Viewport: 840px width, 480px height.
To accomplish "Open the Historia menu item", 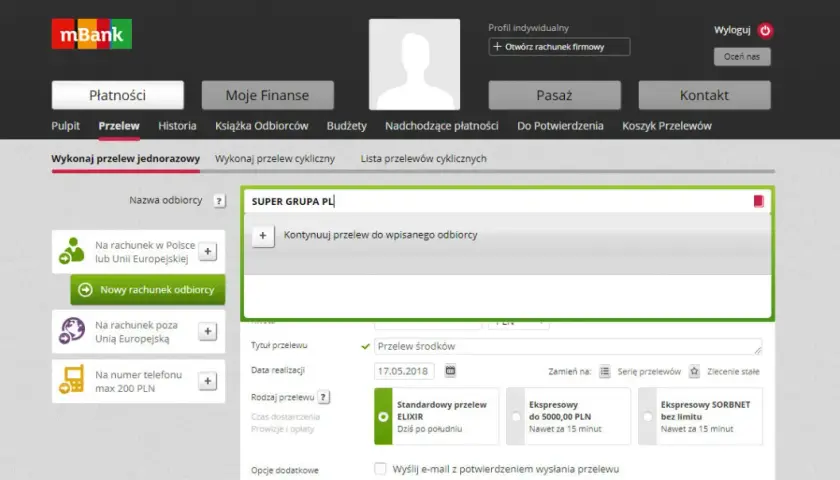I will coord(177,126).
